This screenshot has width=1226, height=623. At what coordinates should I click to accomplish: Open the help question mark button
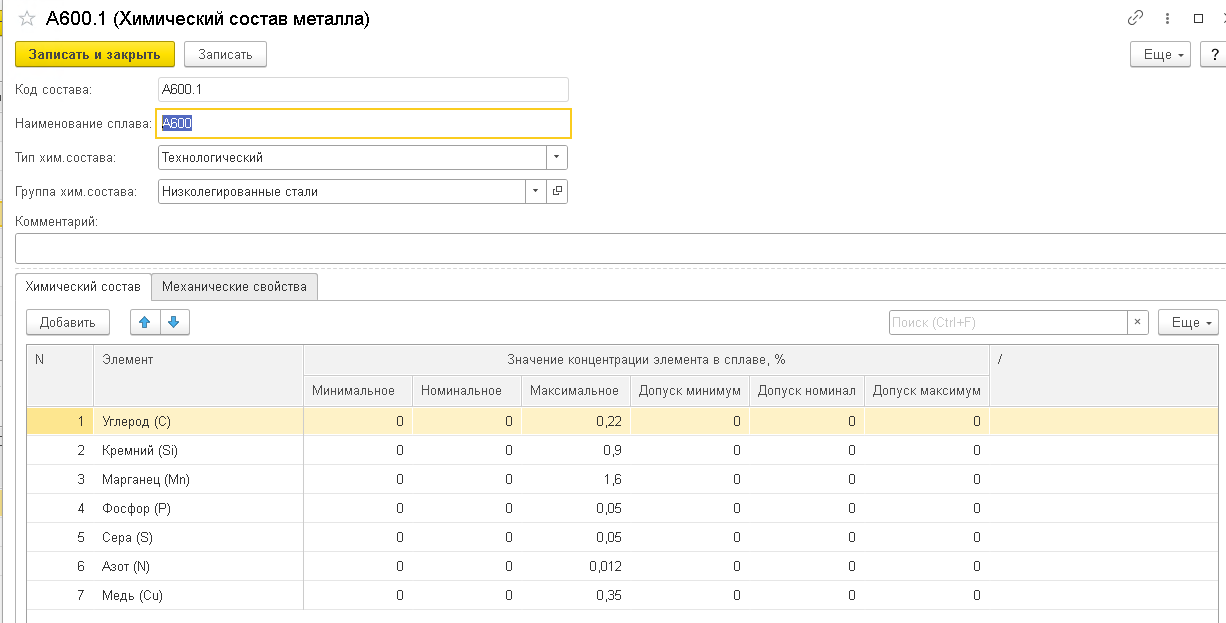point(1215,54)
